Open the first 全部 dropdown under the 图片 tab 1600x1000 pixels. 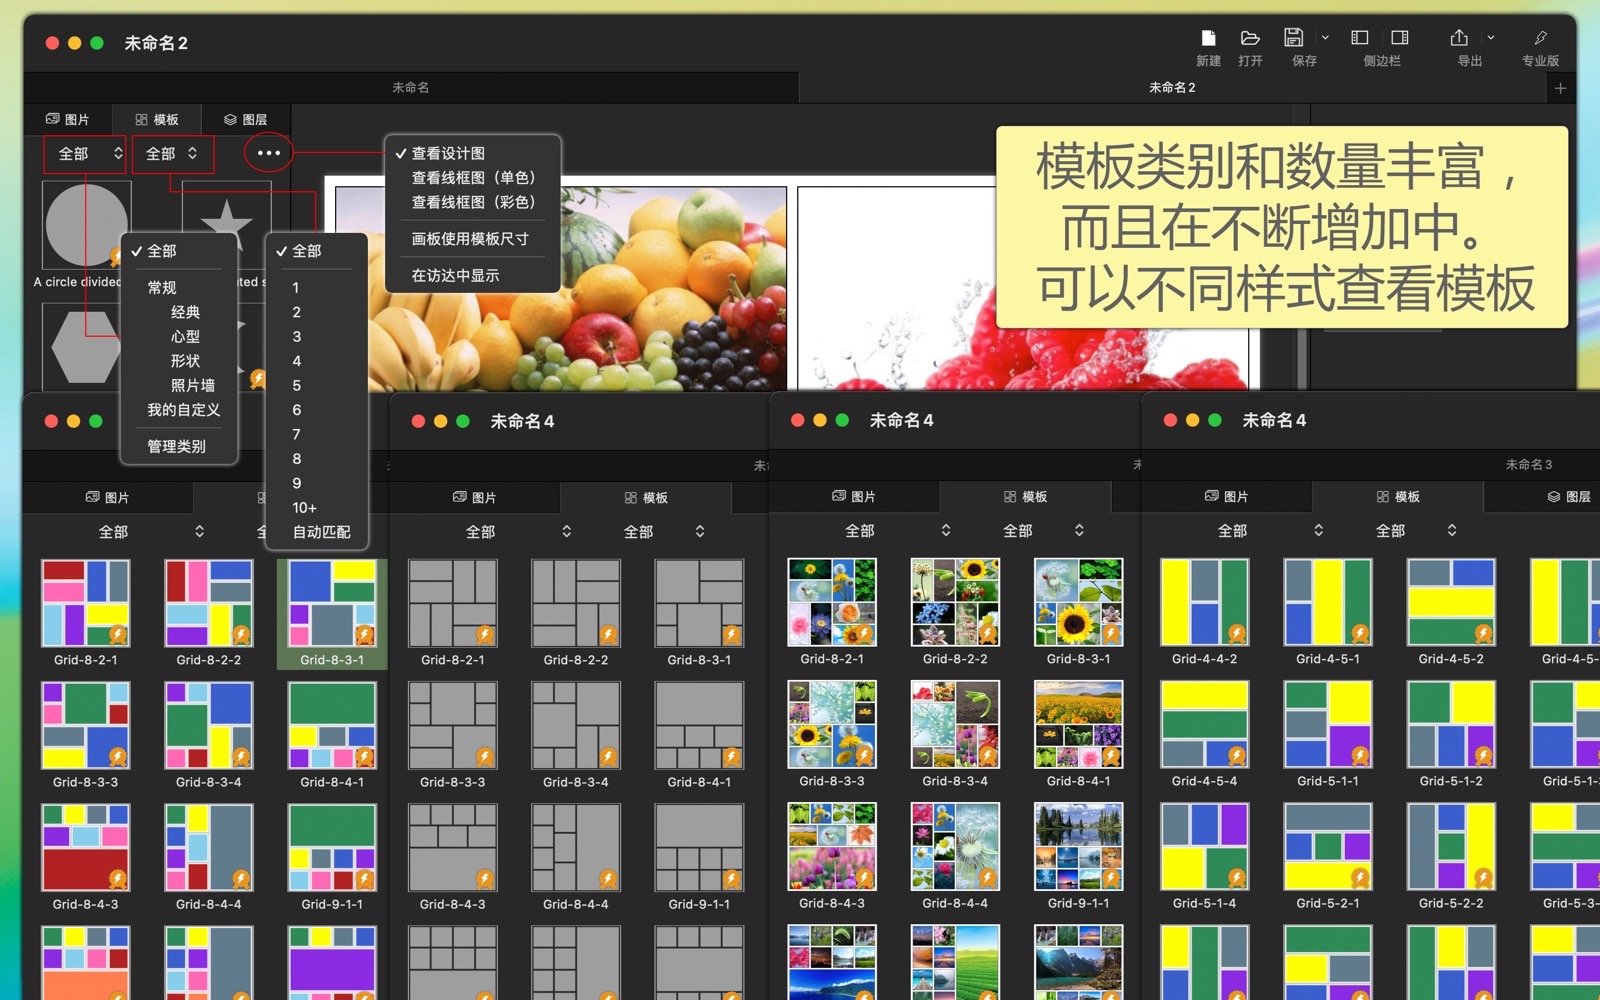click(86, 154)
